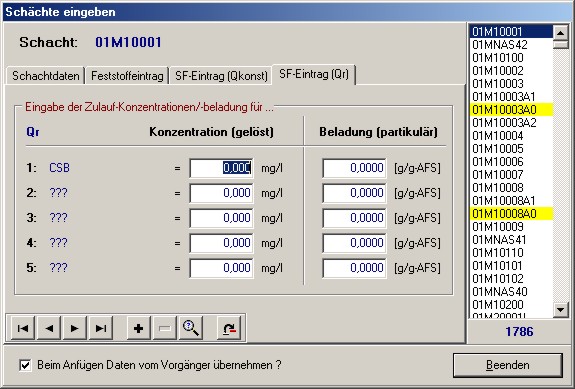575x389 pixels.
Task: Open the Feststoffeintrag tab
Action: coord(127,76)
